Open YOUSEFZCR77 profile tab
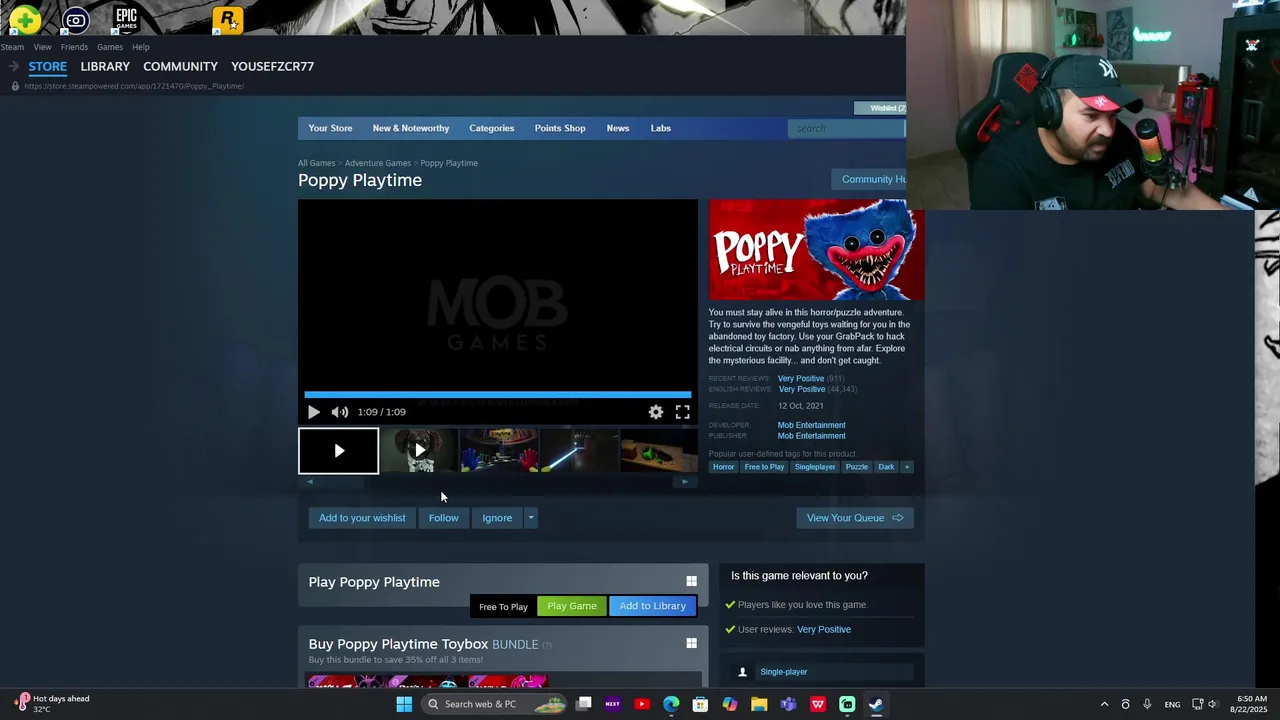 [x=272, y=66]
